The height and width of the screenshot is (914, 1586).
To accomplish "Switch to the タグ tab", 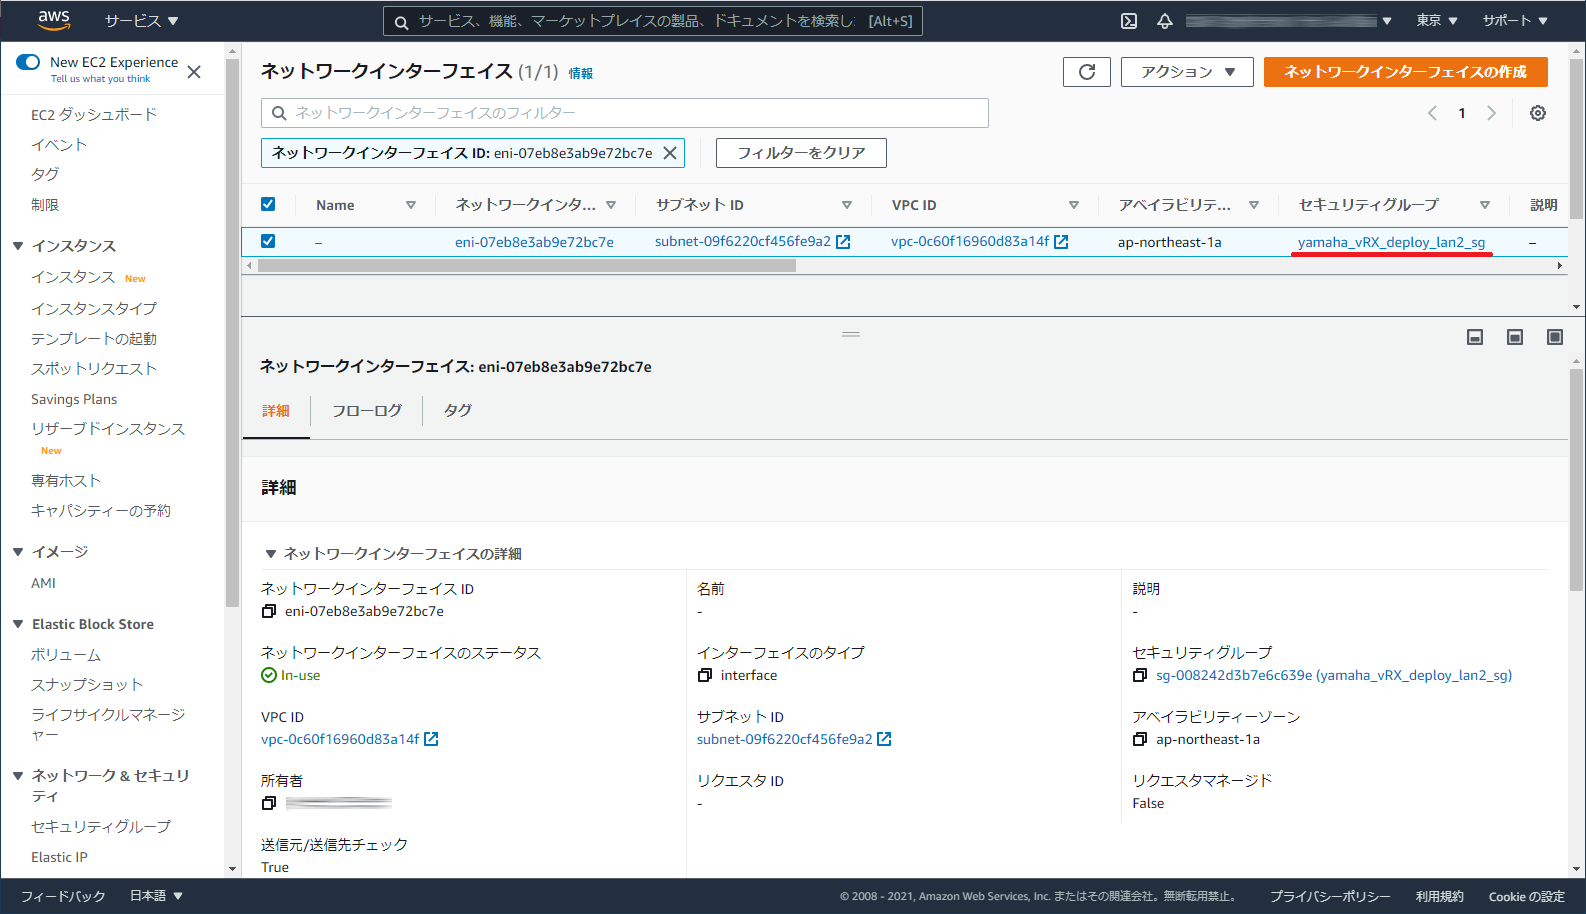I will (x=458, y=411).
